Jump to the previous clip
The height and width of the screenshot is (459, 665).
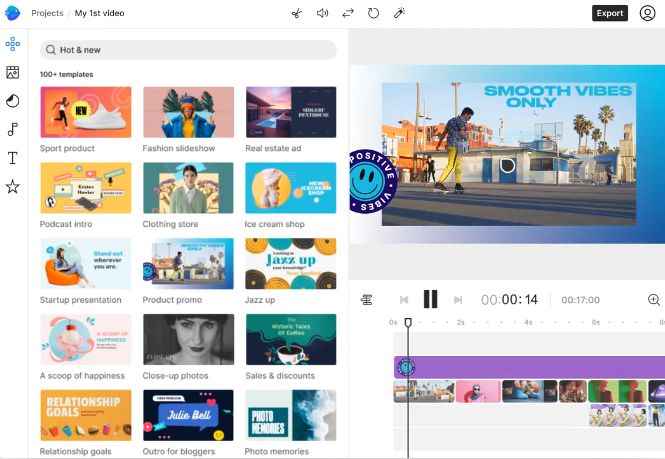tap(404, 300)
